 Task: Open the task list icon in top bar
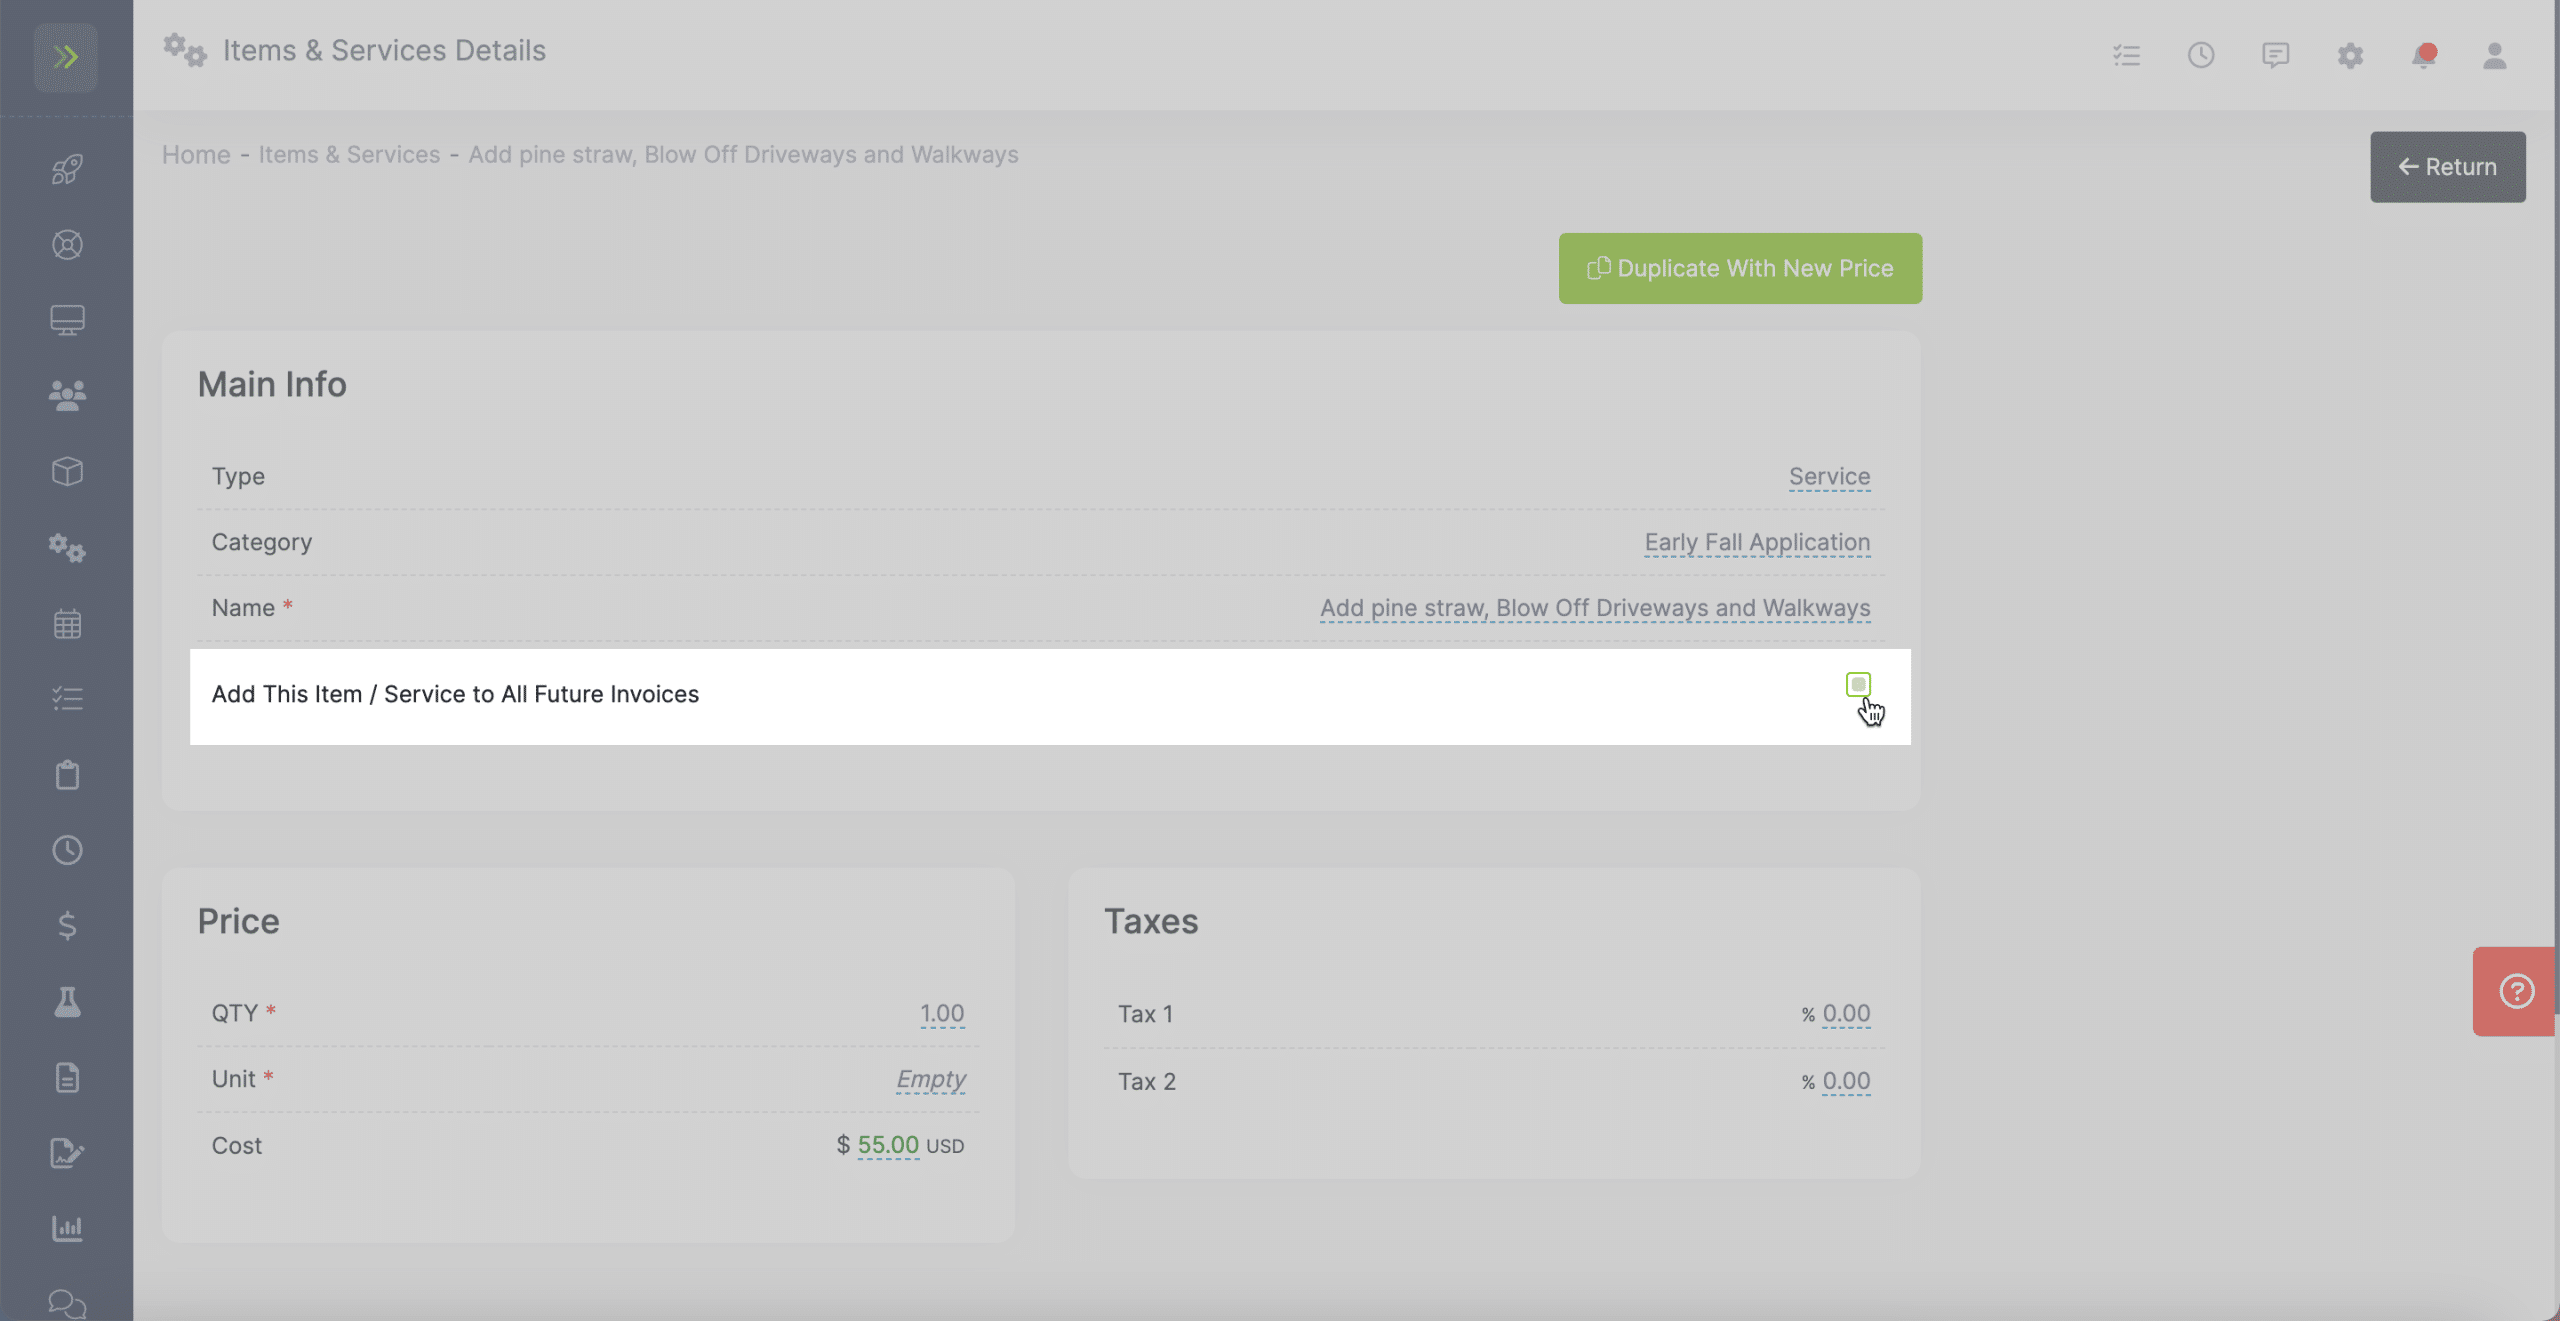2126,55
